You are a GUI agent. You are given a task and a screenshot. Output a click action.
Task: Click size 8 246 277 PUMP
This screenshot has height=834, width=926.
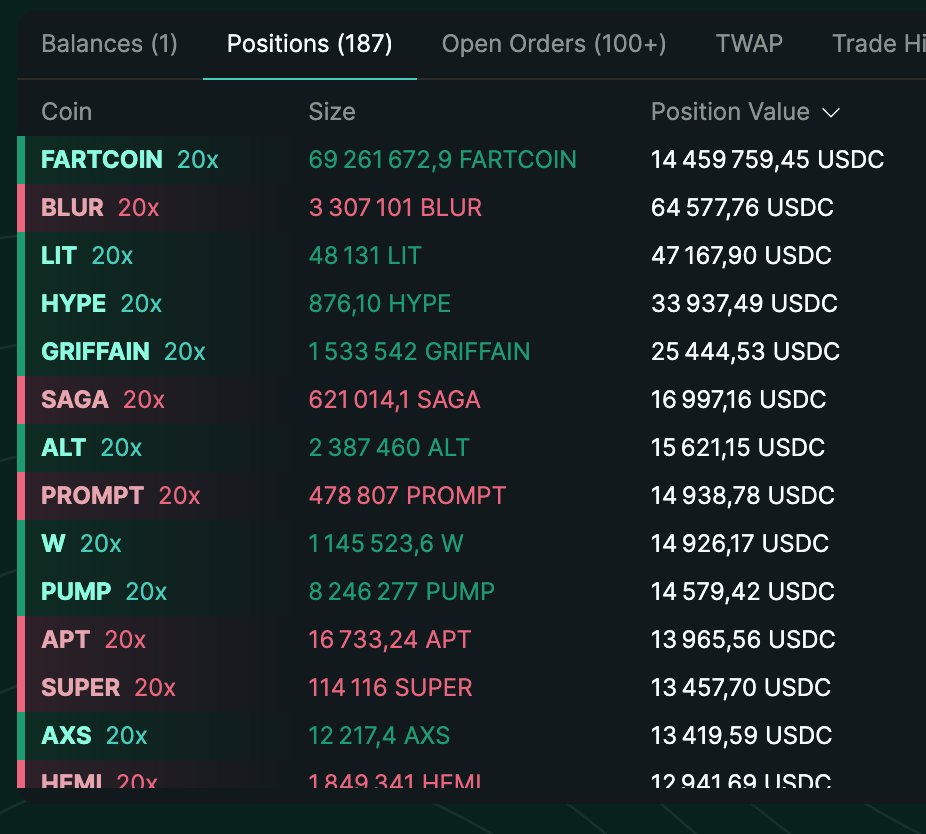pos(402,591)
